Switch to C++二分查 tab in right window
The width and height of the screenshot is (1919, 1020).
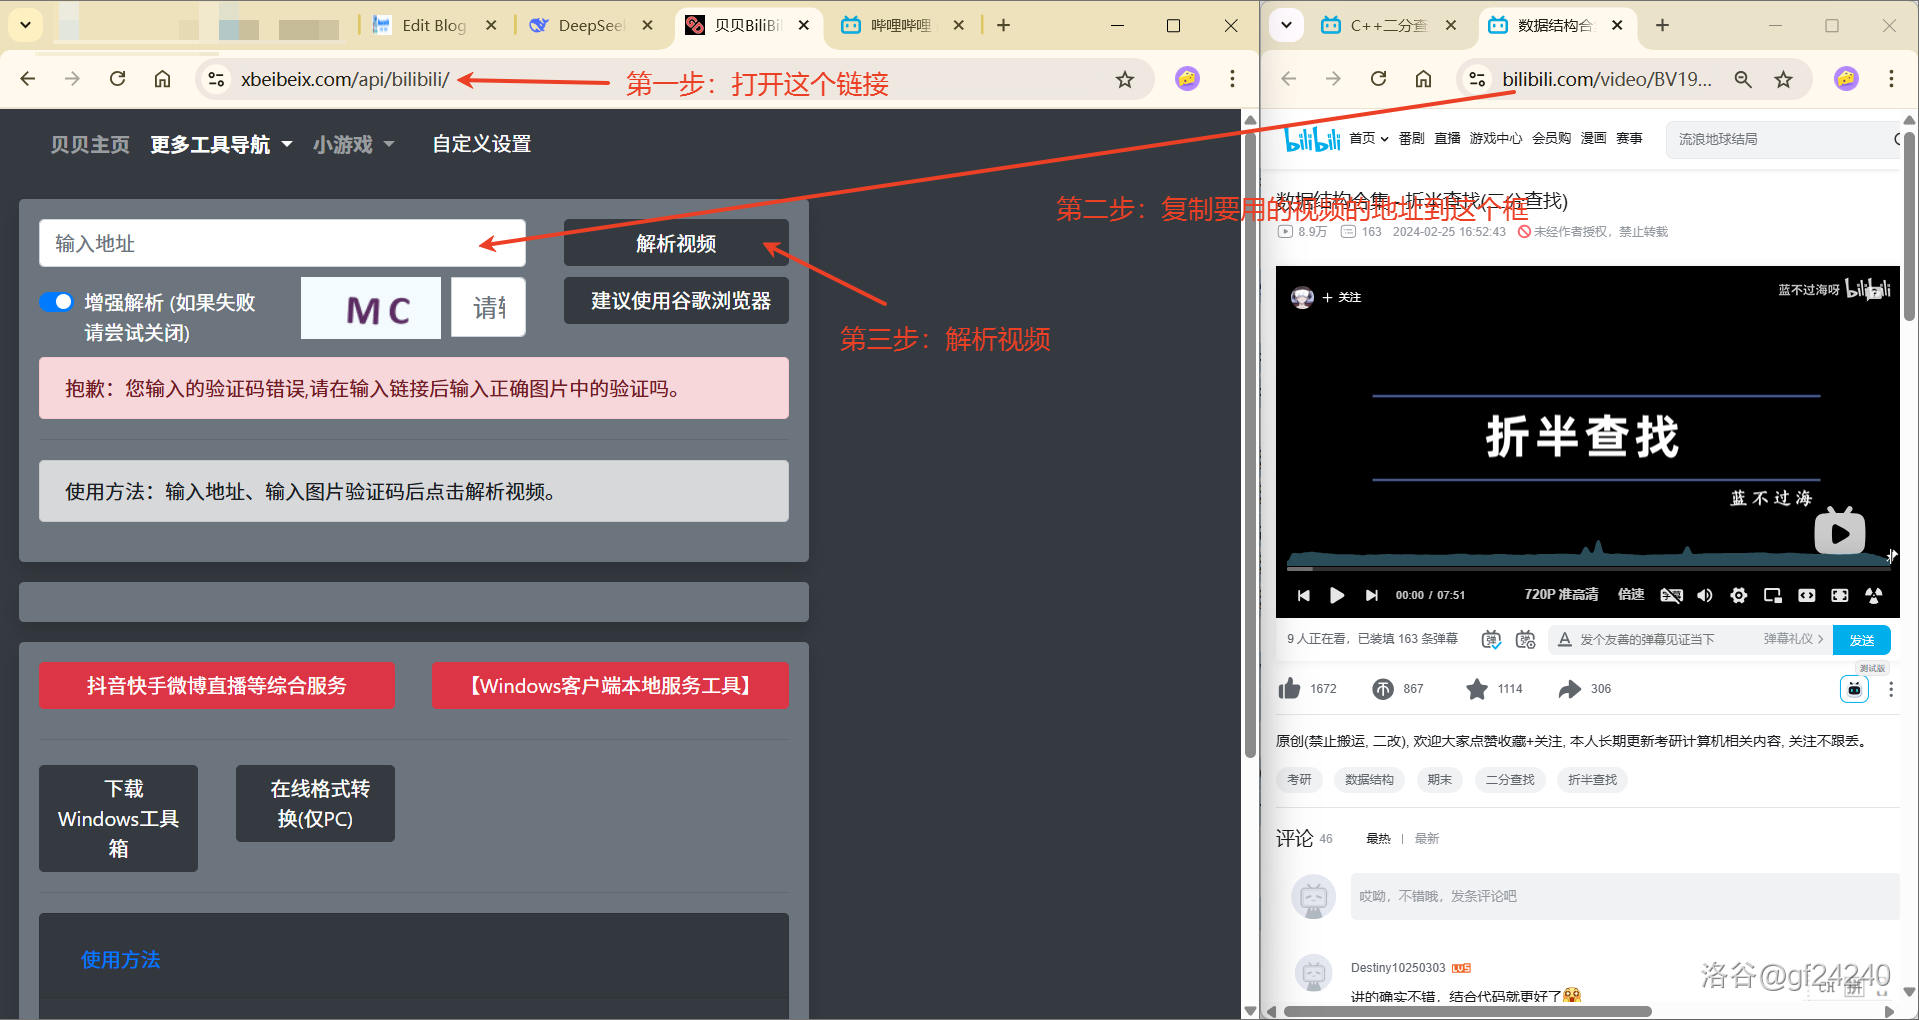tap(1388, 25)
